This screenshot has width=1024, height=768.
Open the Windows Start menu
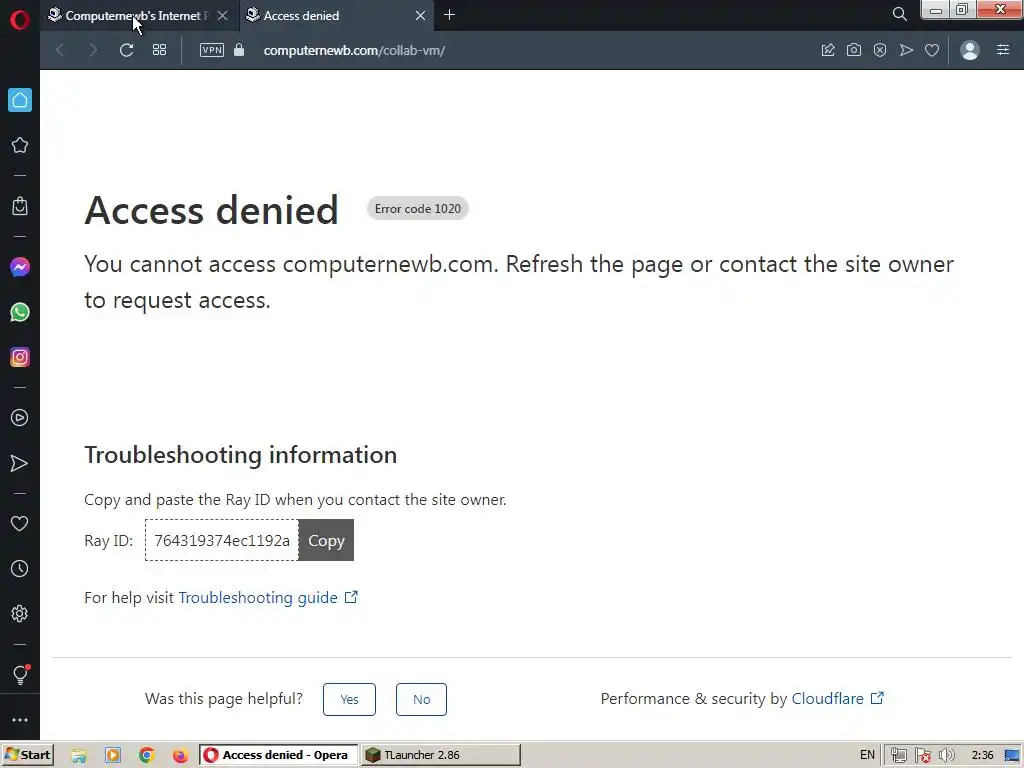tap(27, 755)
